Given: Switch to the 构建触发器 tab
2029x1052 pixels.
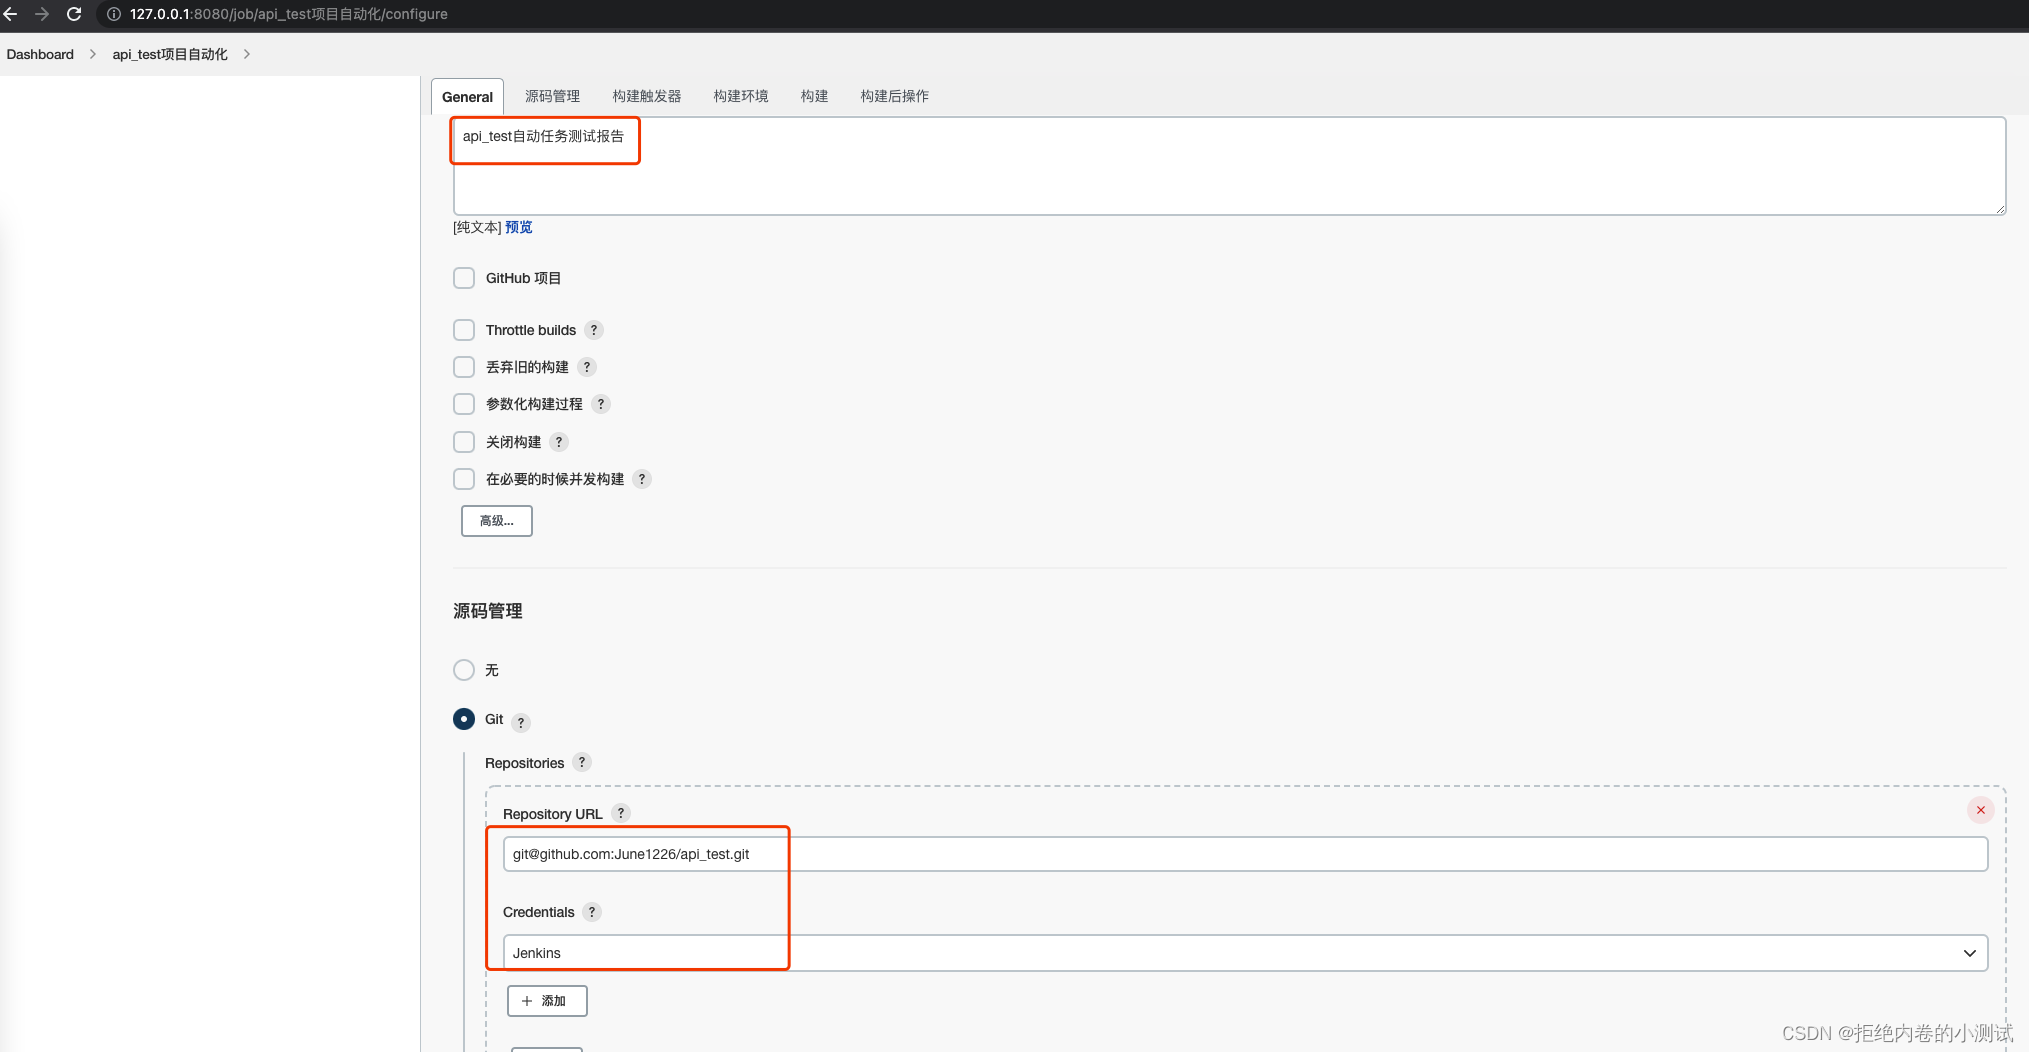Looking at the screenshot, I should pyautogui.click(x=647, y=96).
